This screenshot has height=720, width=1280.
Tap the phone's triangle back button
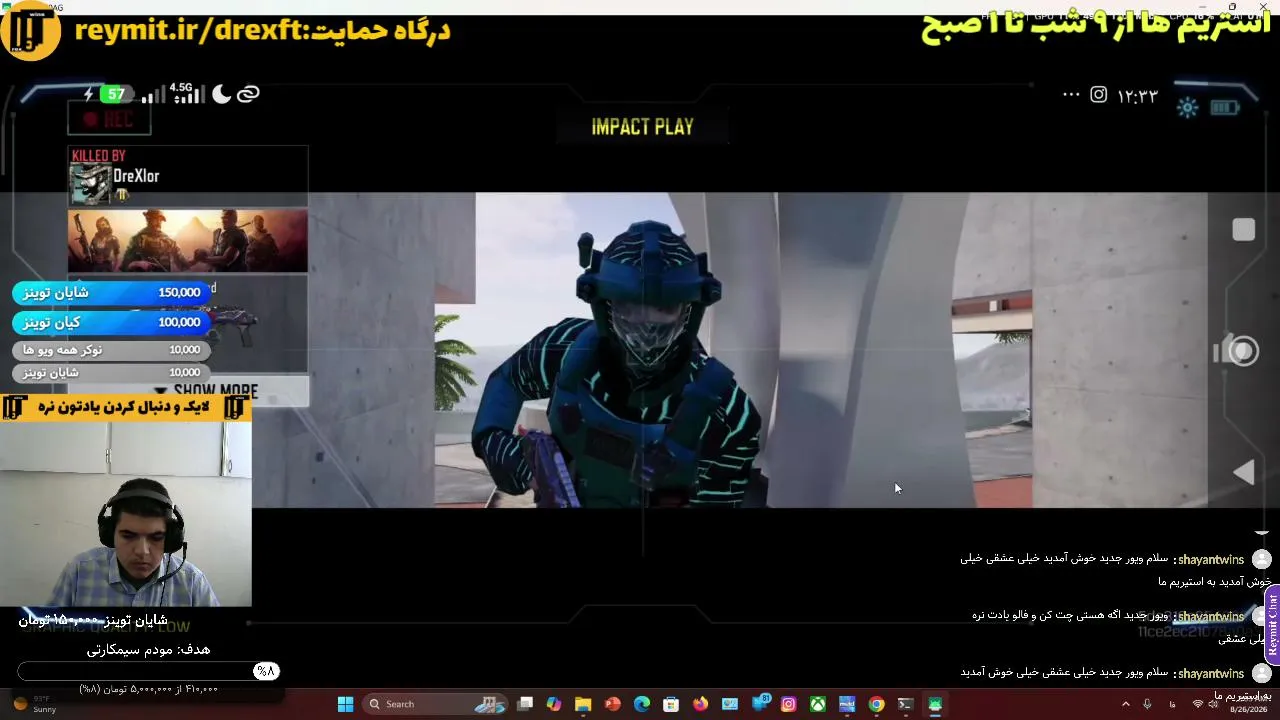1244,473
